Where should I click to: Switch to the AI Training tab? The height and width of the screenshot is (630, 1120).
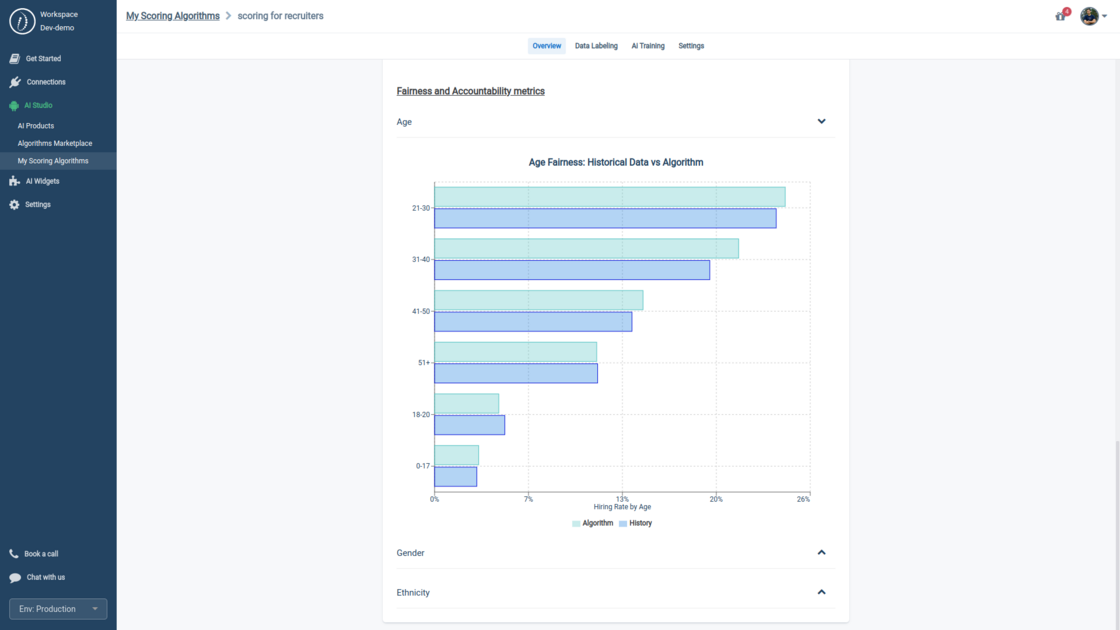647,46
